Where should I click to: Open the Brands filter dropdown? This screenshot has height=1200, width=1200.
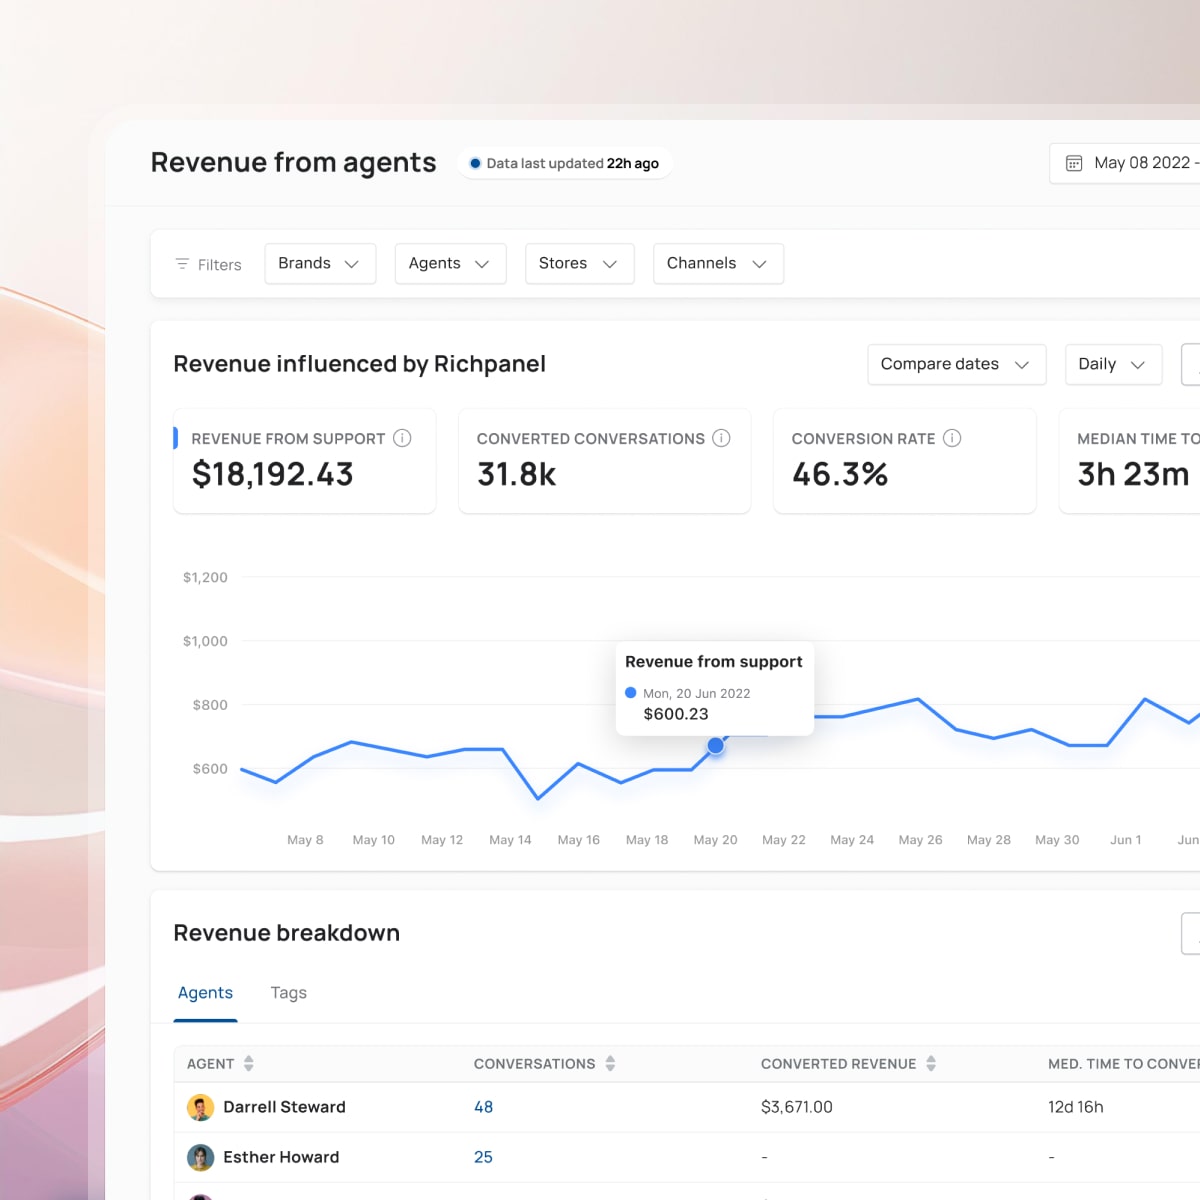320,264
